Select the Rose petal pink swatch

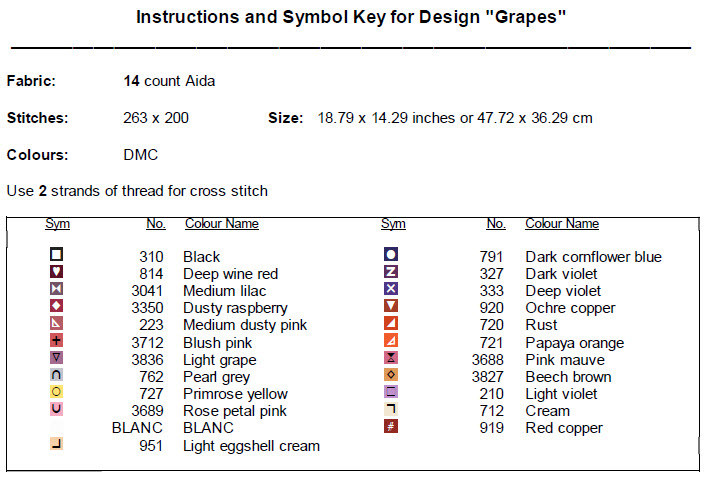pyautogui.click(x=57, y=409)
